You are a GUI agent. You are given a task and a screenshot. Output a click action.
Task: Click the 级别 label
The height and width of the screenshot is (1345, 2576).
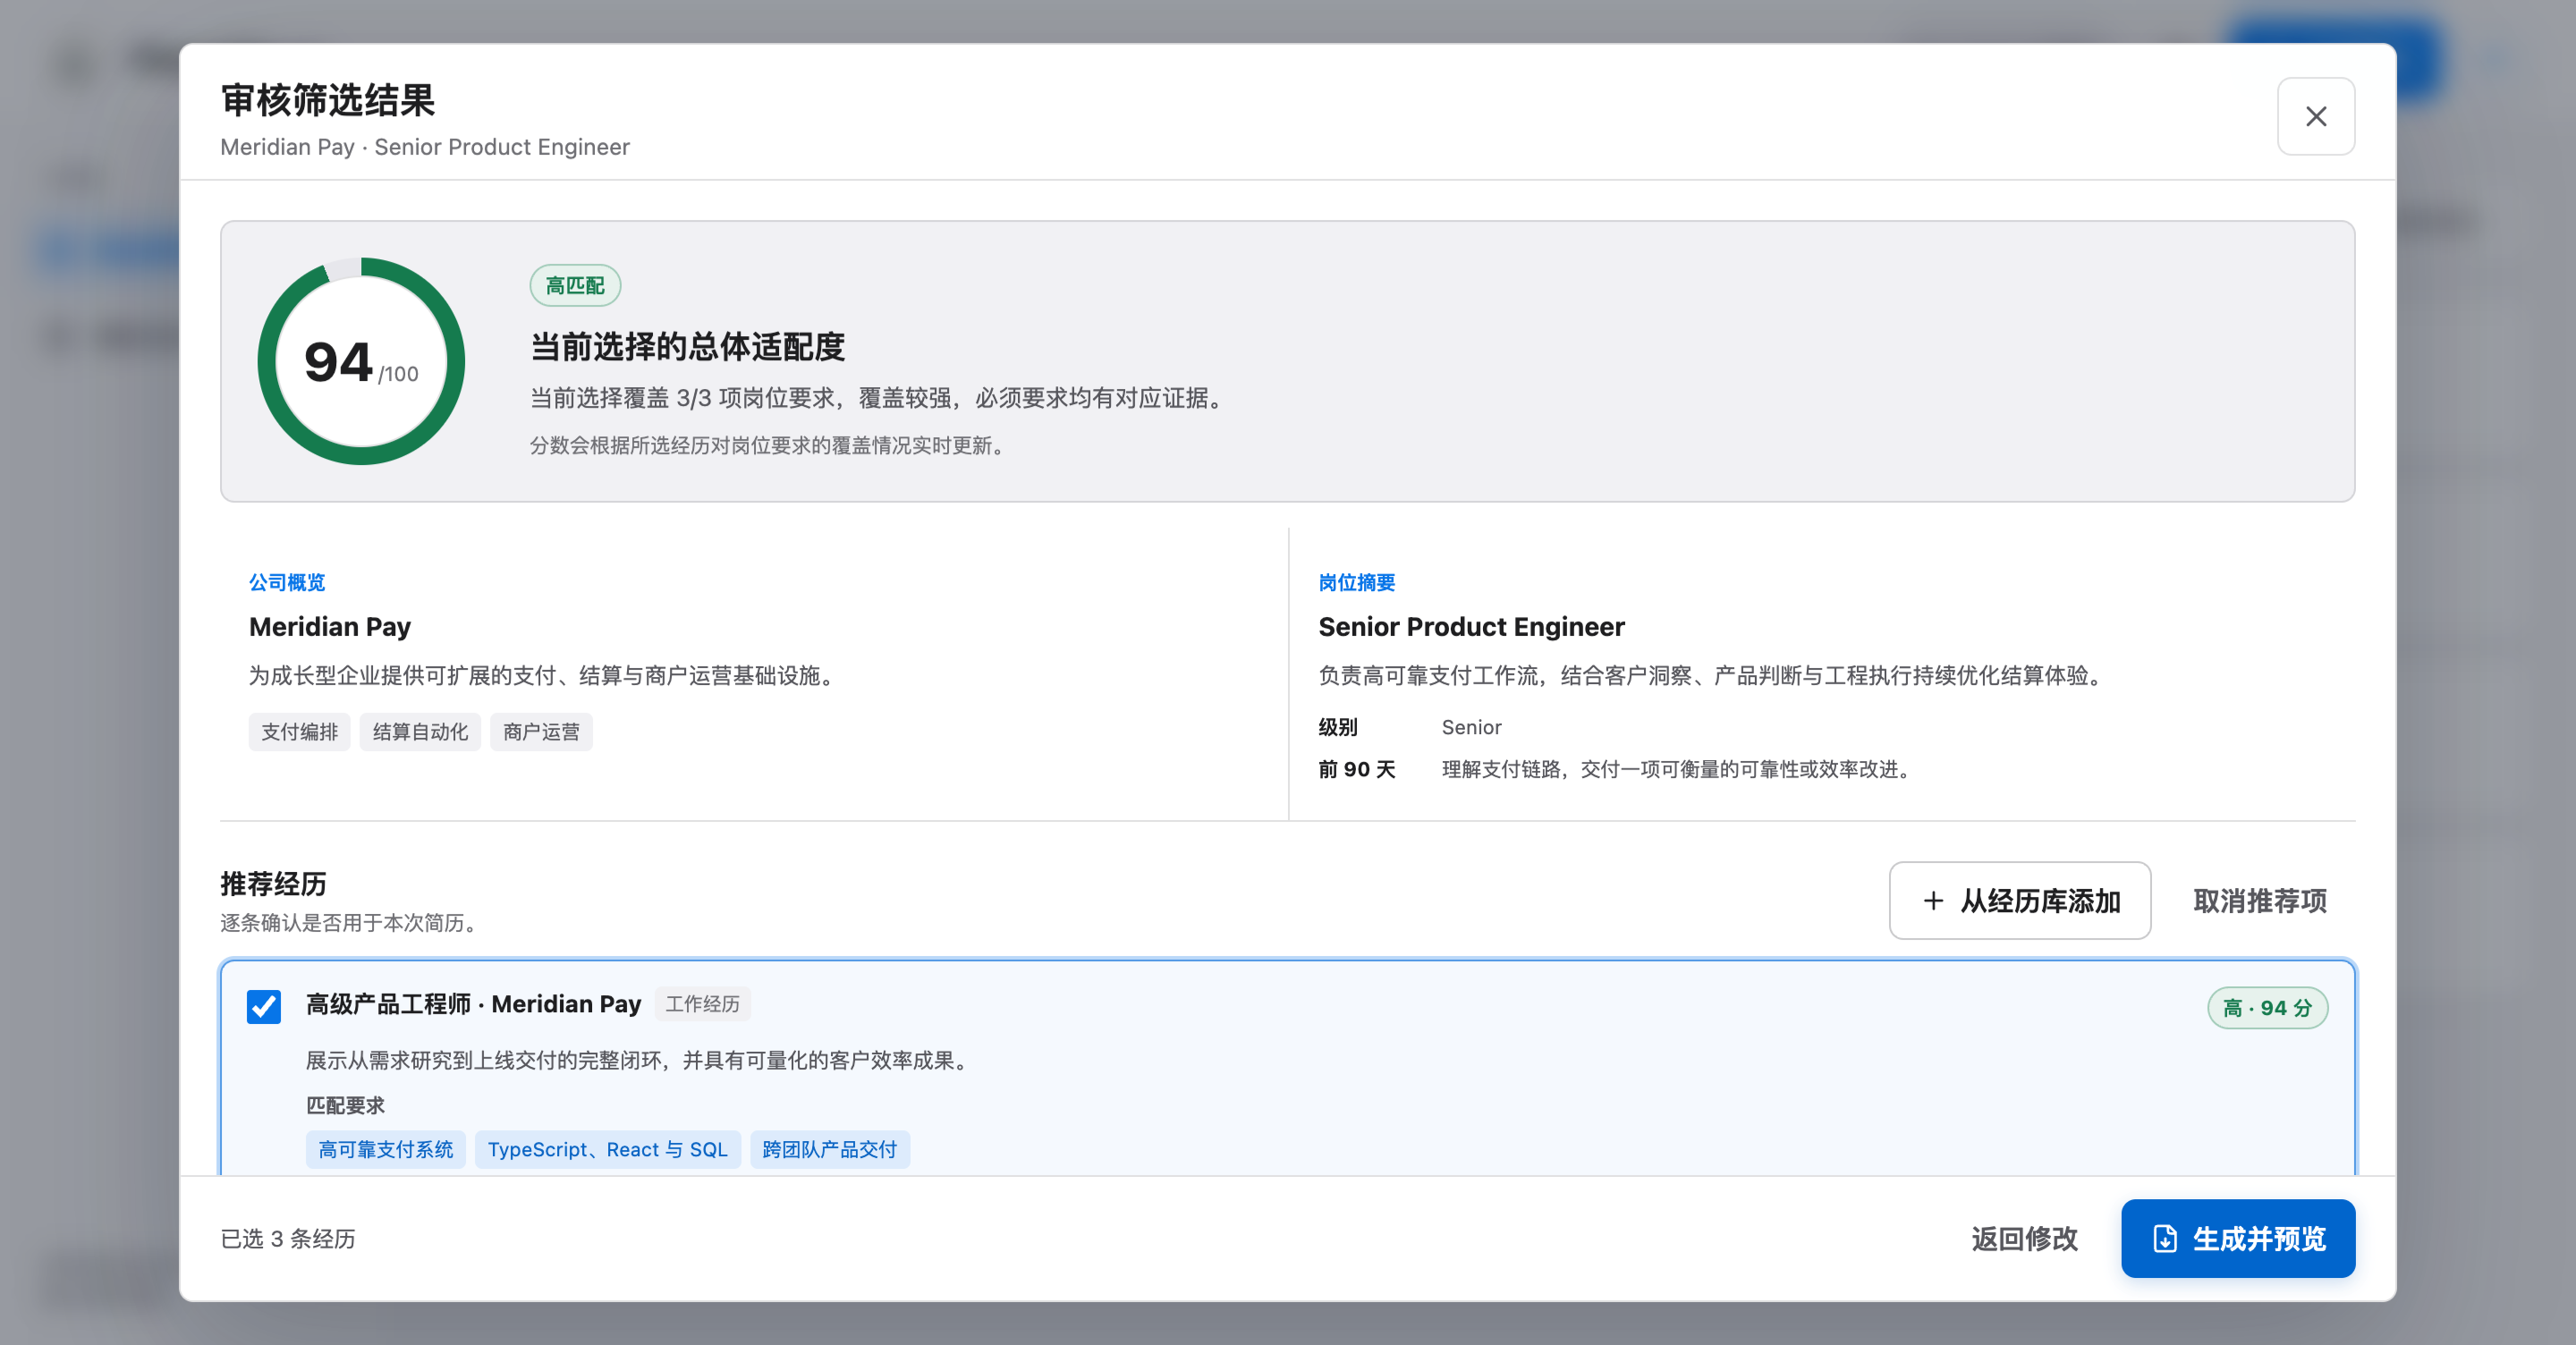point(1337,727)
